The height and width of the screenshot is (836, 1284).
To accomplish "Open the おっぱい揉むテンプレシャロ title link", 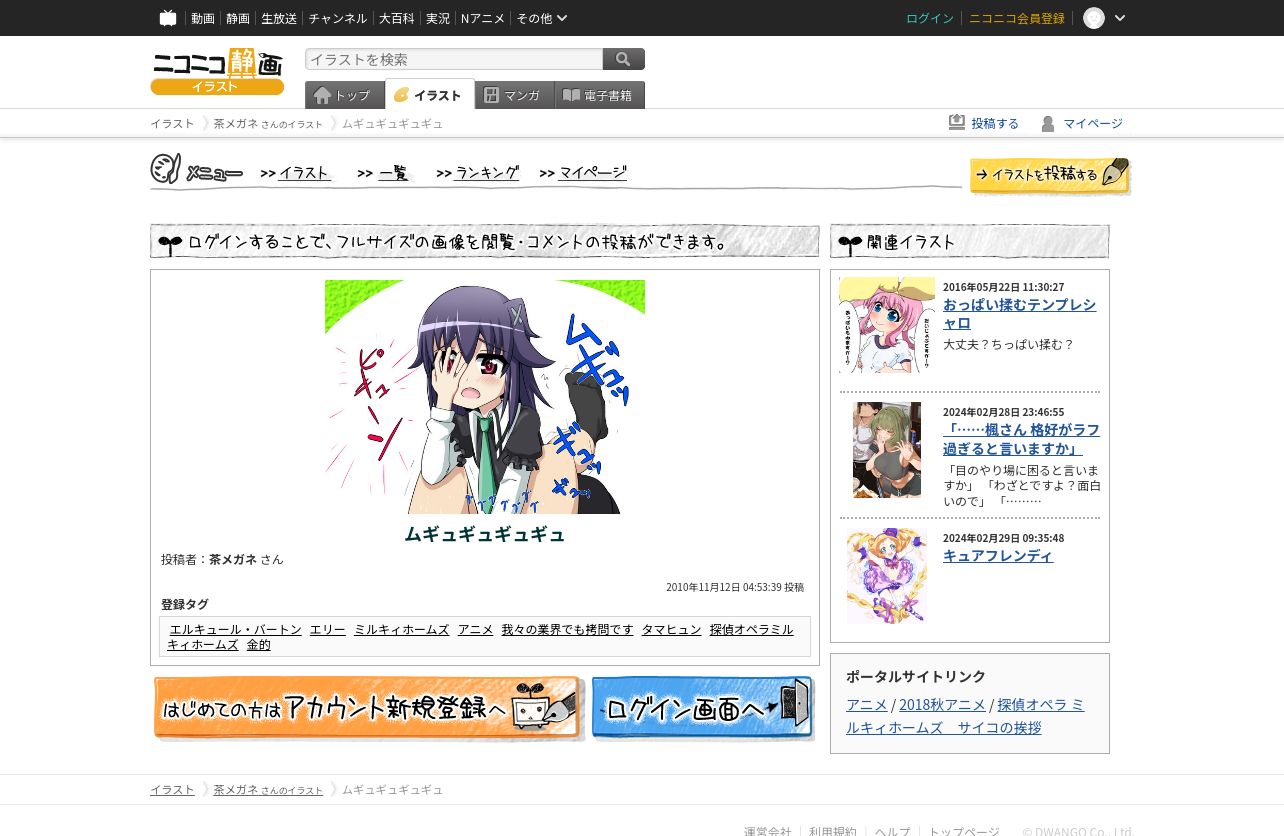I will point(1019,314).
